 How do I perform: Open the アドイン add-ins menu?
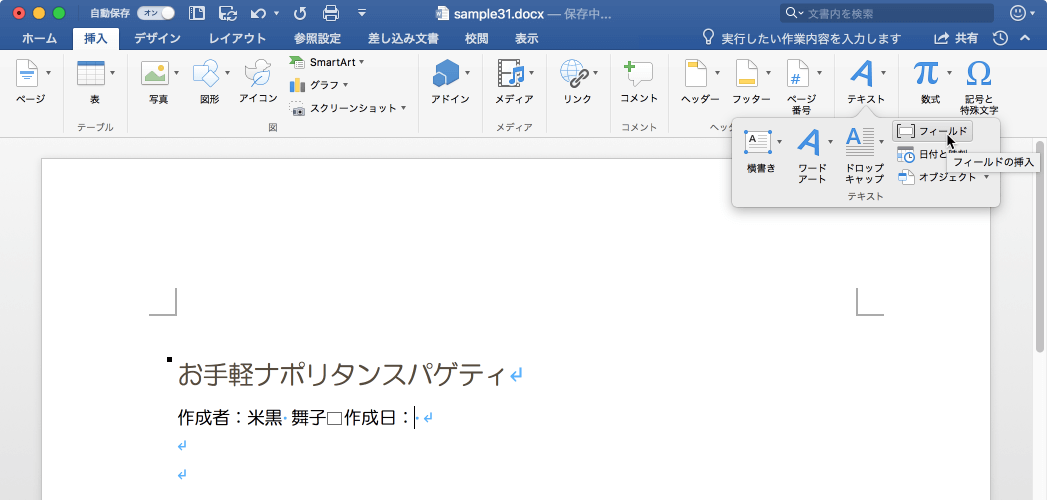pos(450,82)
